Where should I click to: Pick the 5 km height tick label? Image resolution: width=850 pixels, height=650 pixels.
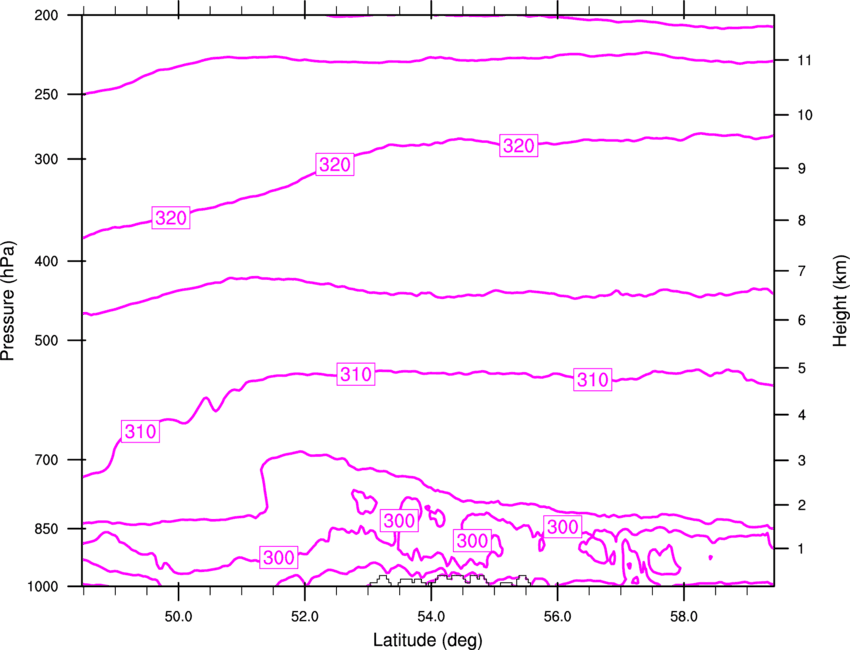pos(801,369)
